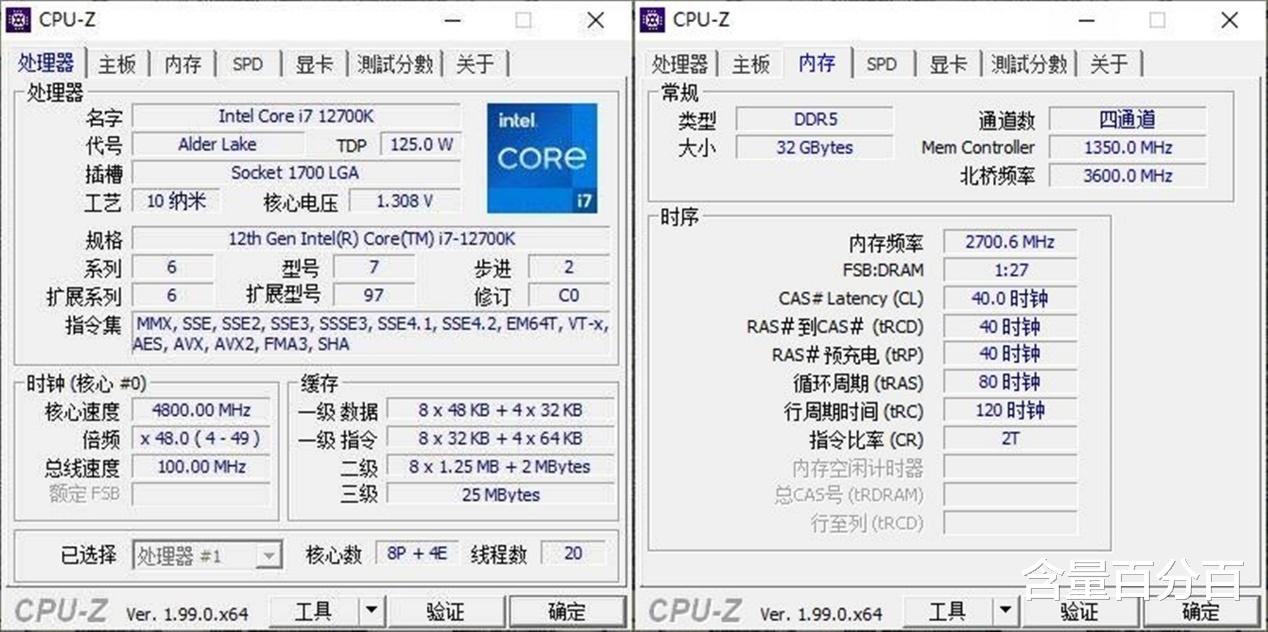
Task: Click the 内存频率 field showing 2700.6 MHz
Action: (x=1009, y=241)
